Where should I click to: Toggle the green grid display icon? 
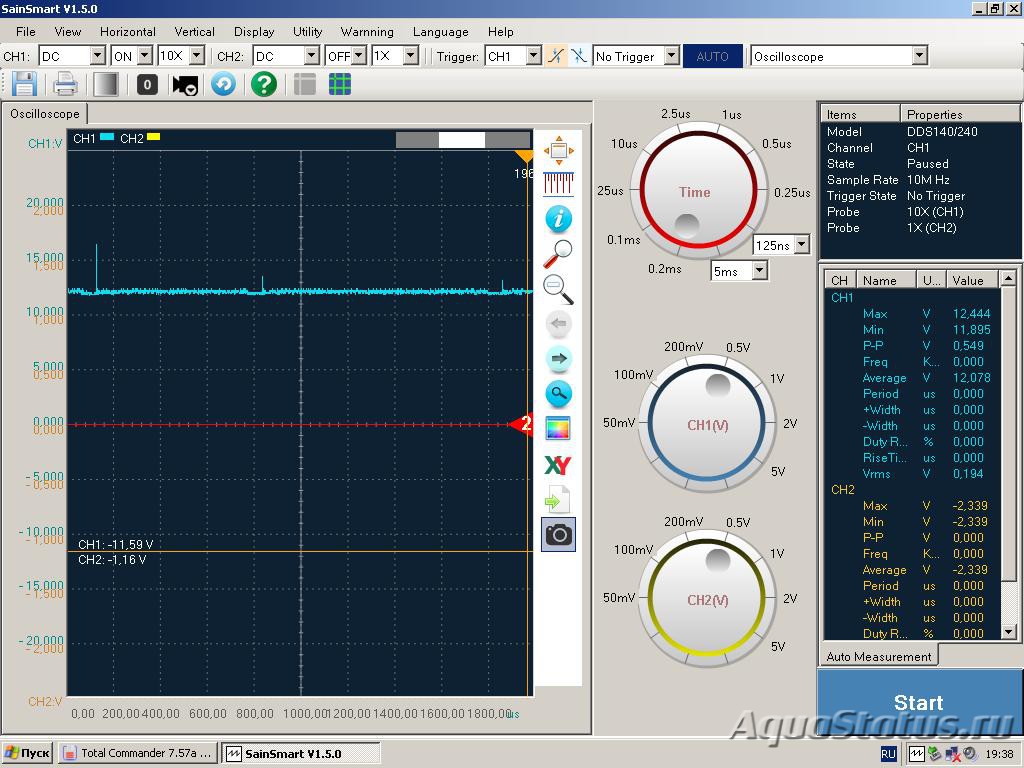point(340,84)
